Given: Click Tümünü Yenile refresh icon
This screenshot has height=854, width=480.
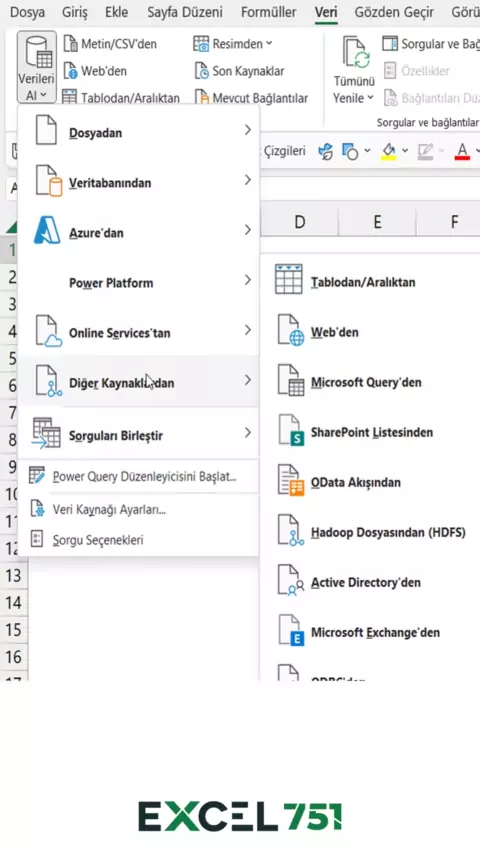Looking at the screenshot, I should (x=356, y=53).
